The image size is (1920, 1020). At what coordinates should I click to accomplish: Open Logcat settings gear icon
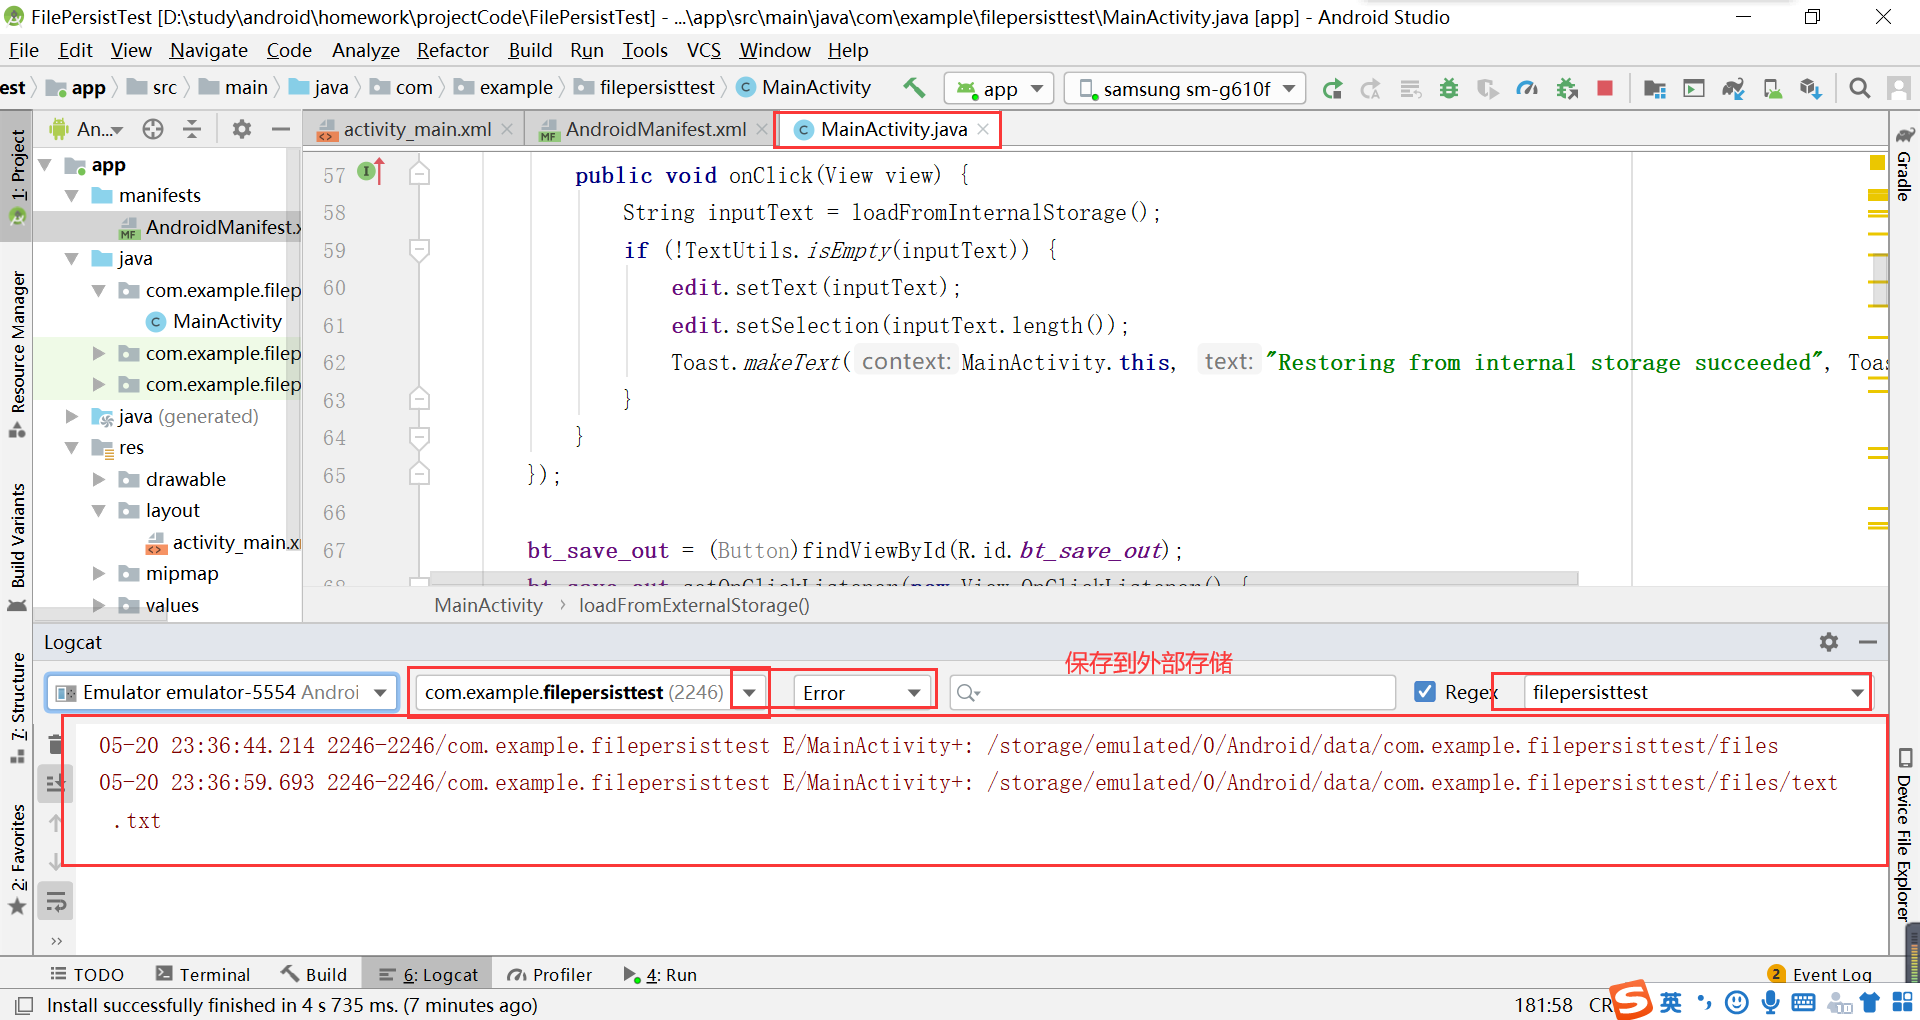[1829, 642]
